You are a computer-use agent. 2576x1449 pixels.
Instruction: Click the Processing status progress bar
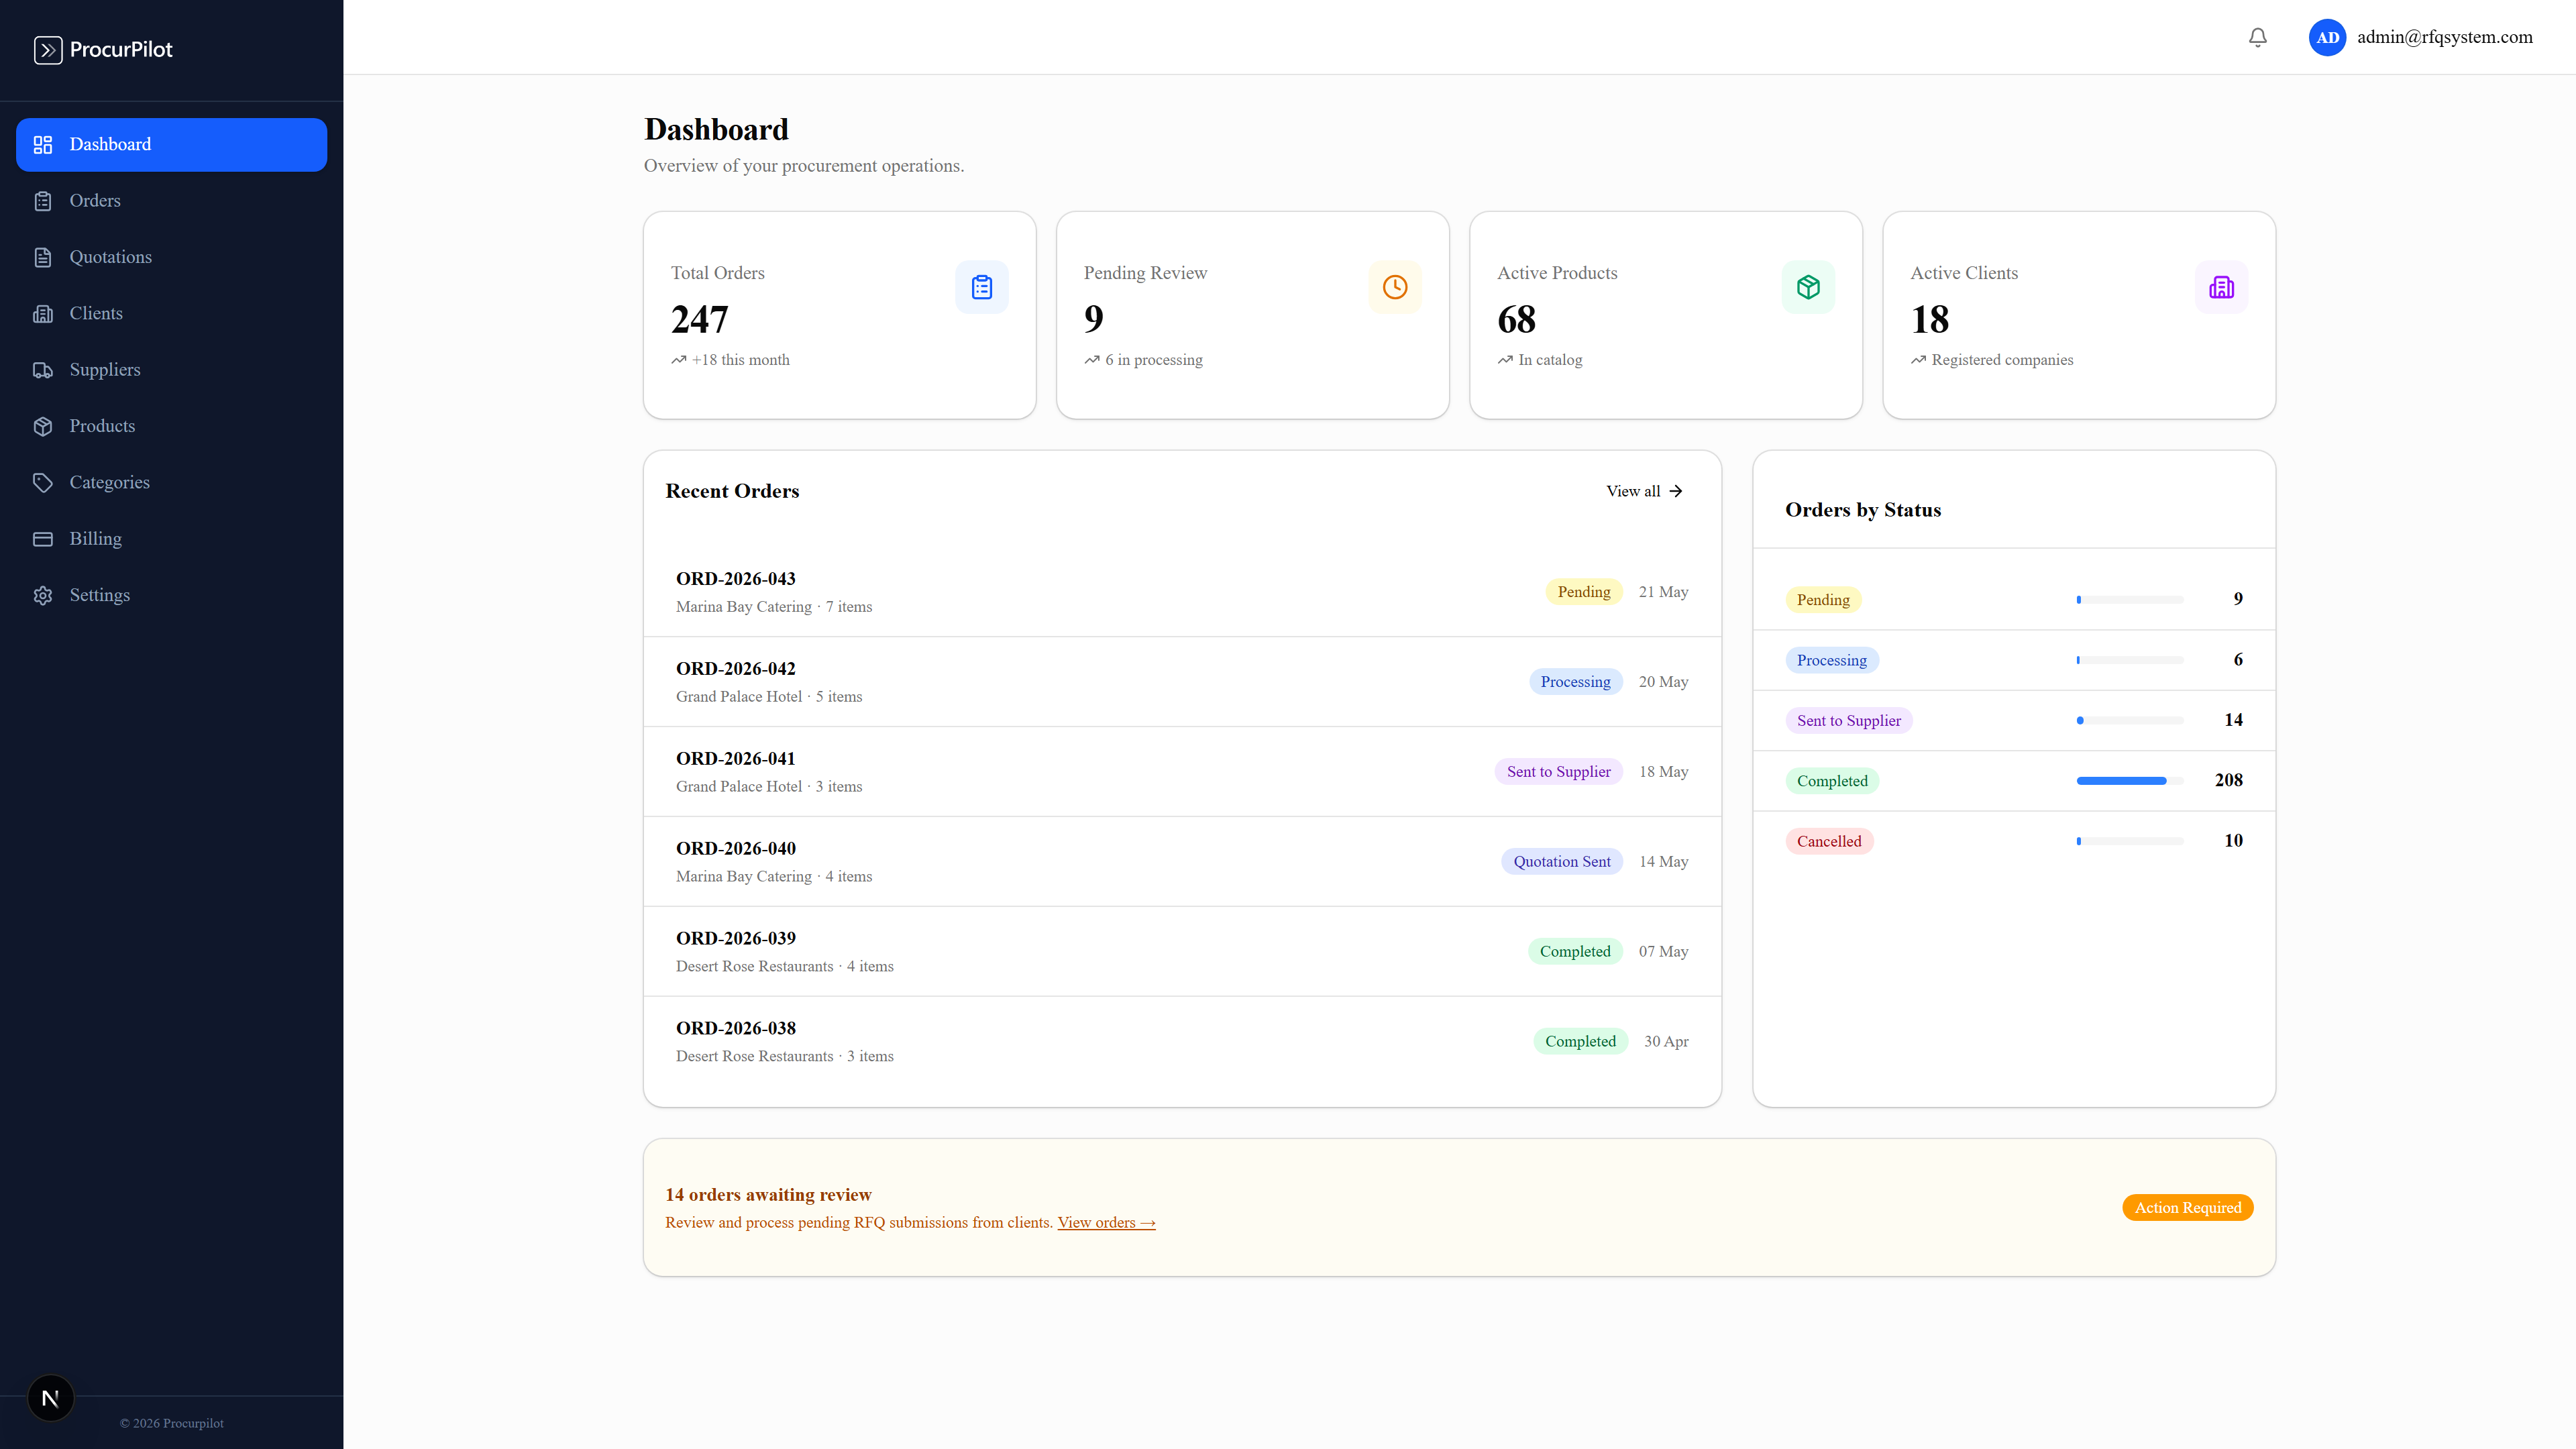(2130, 660)
